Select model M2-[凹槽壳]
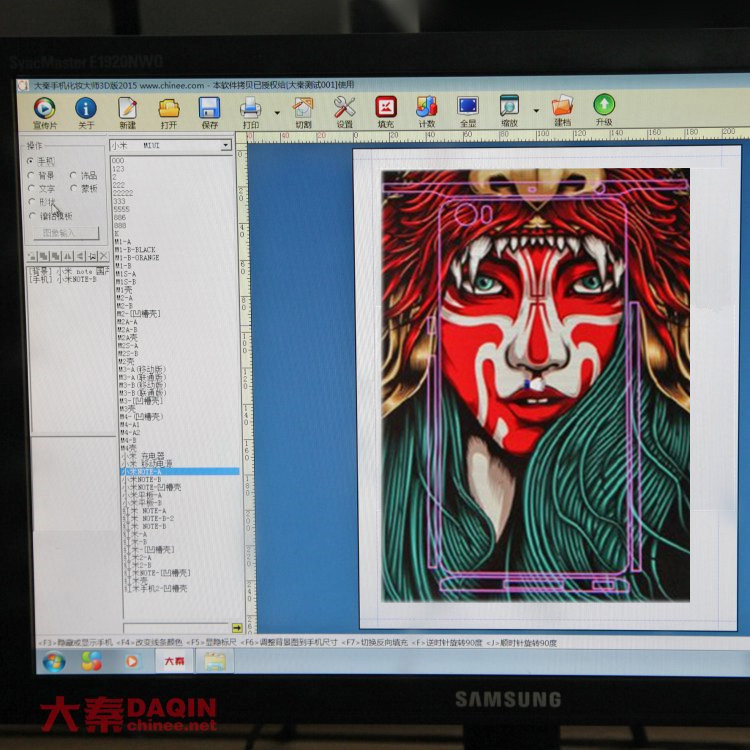 coord(139,313)
